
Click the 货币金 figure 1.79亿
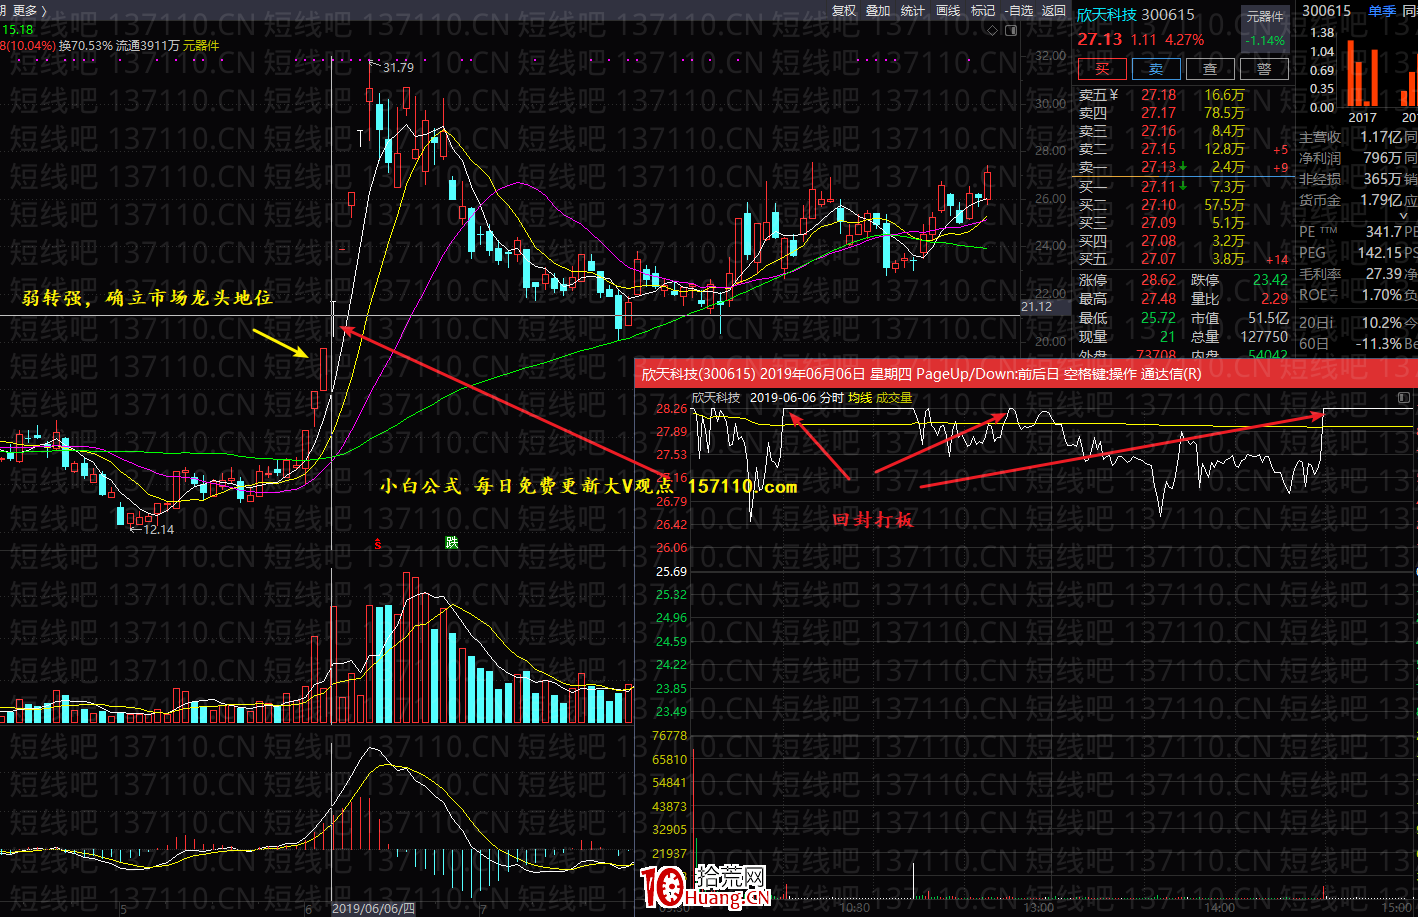point(1381,200)
